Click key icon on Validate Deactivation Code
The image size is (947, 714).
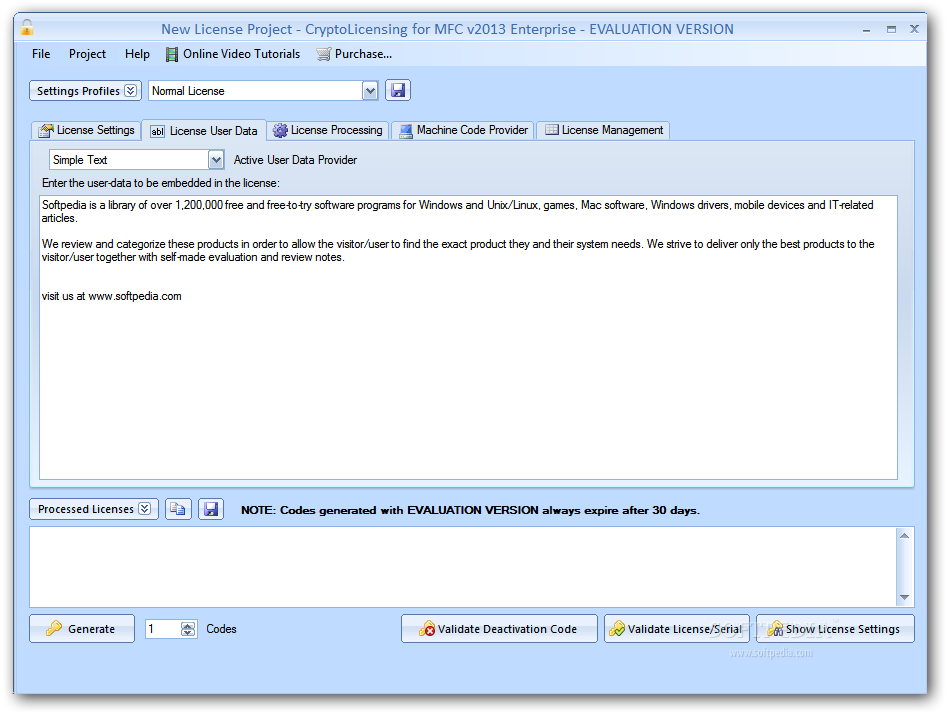click(427, 629)
